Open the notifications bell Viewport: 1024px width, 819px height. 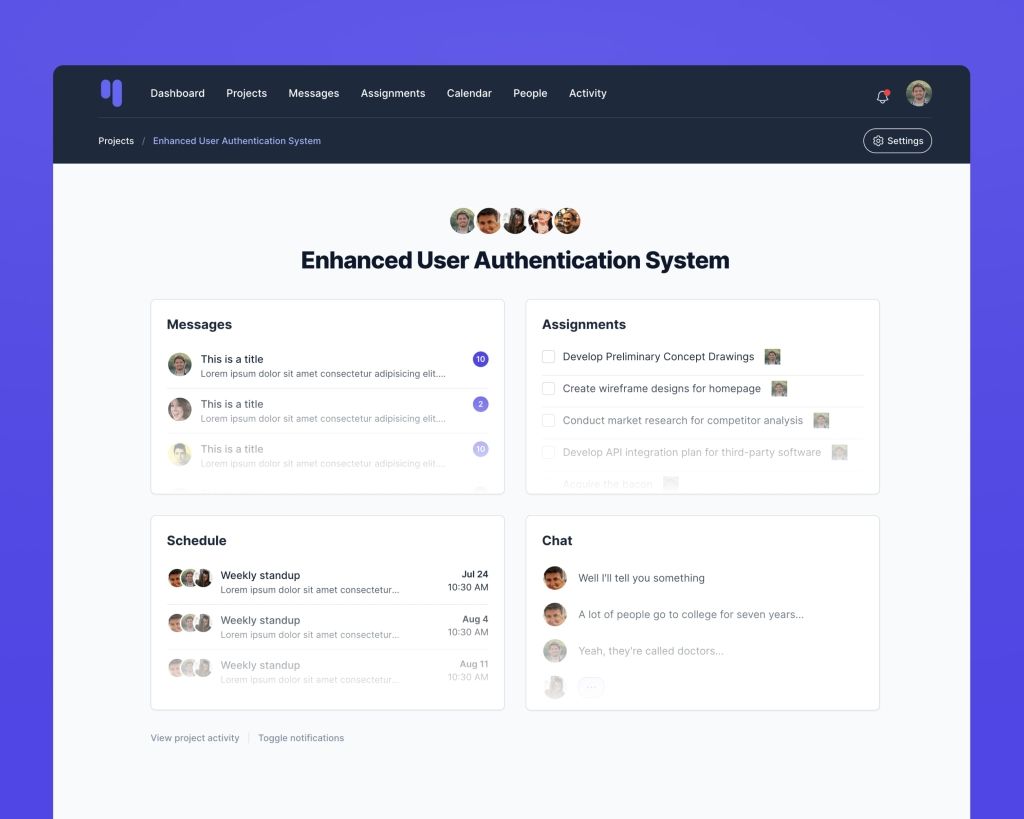[x=882, y=96]
